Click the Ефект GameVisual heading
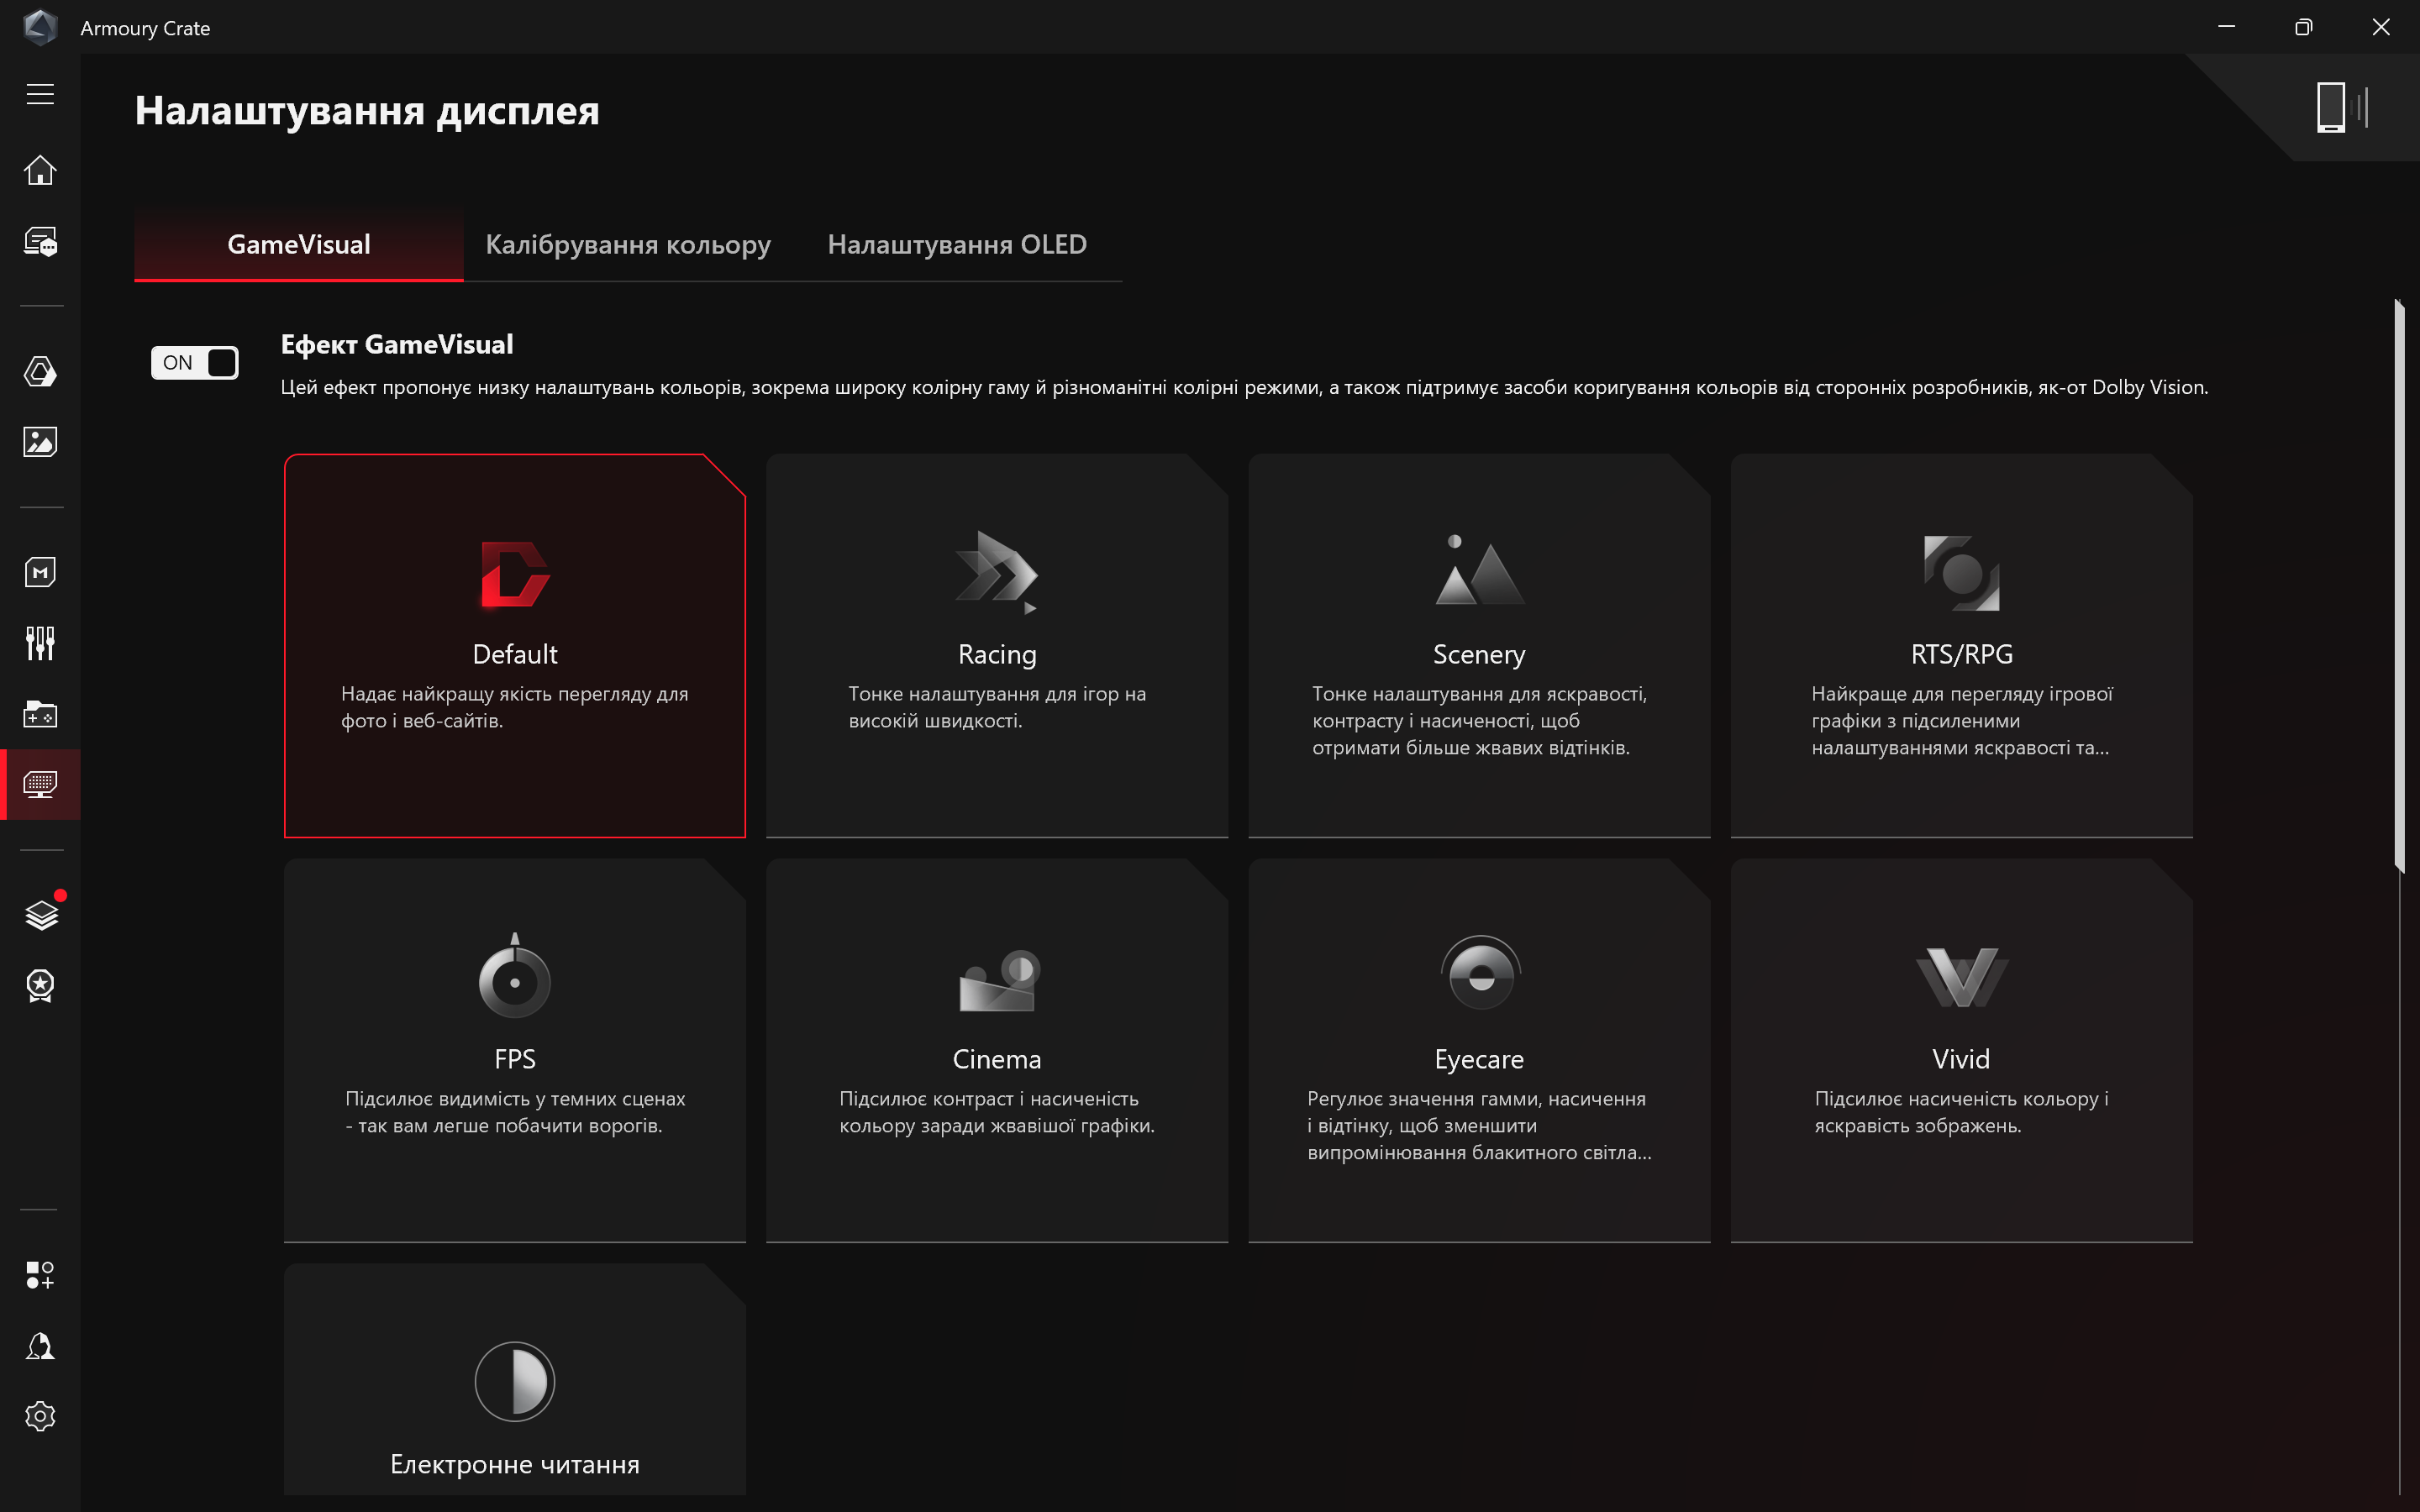This screenshot has height=1512, width=2420. click(397, 345)
